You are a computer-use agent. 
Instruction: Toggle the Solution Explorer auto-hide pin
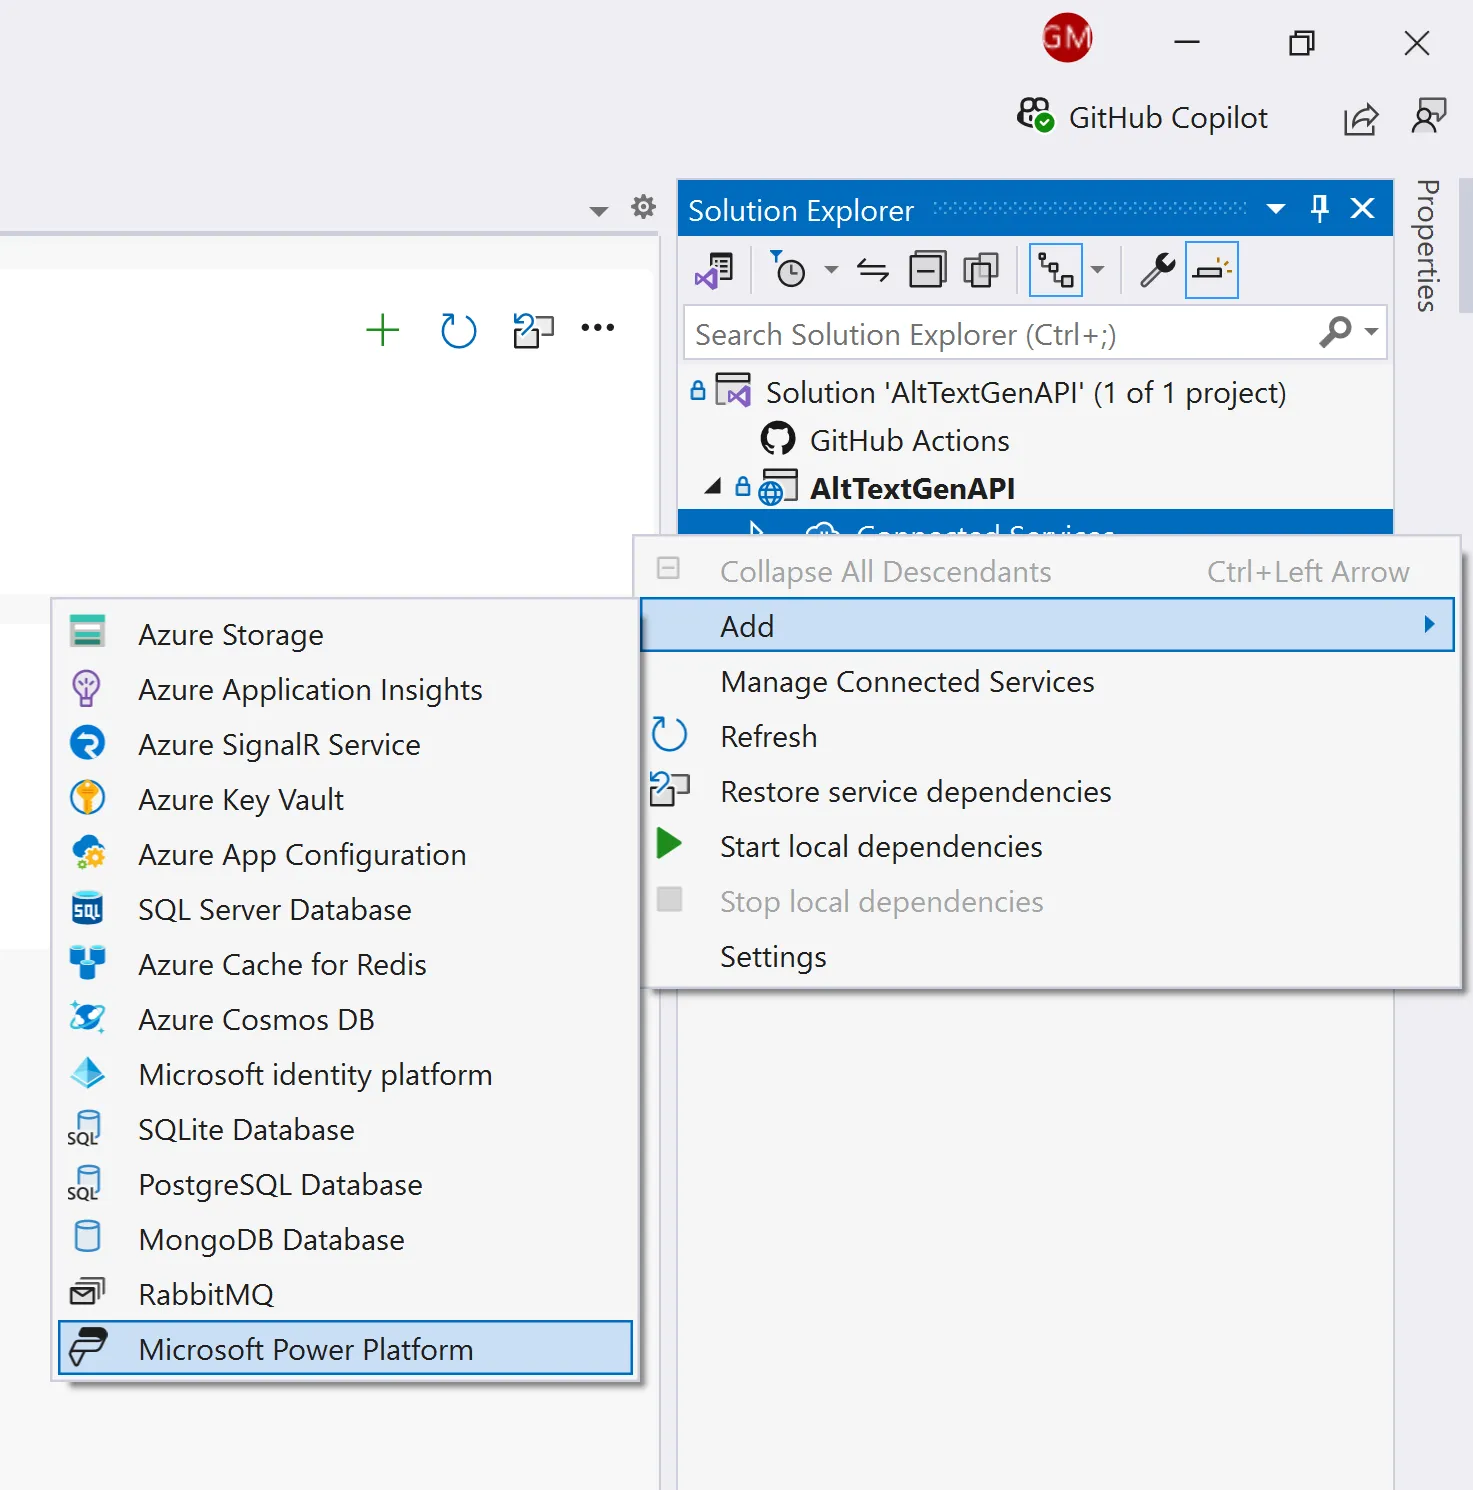click(x=1320, y=208)
